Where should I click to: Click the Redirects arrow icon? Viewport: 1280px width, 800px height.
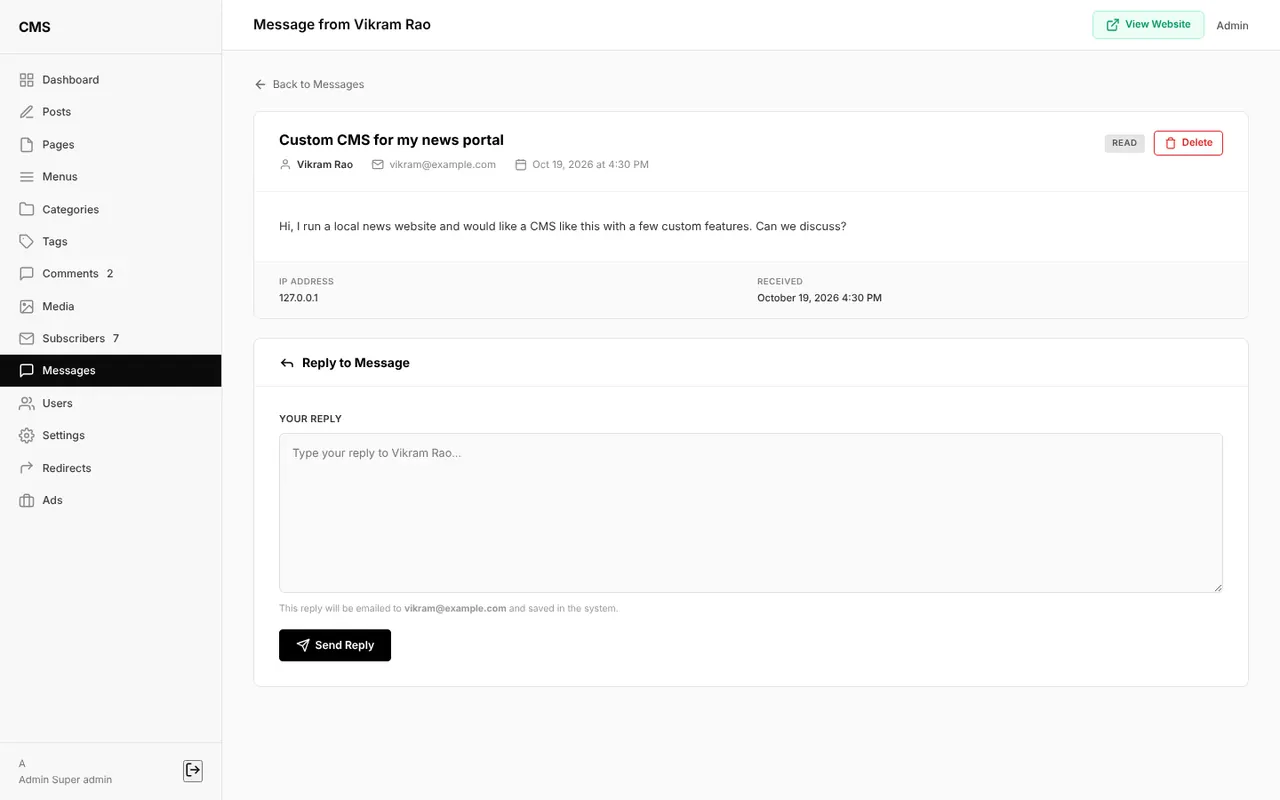(27, 468)
